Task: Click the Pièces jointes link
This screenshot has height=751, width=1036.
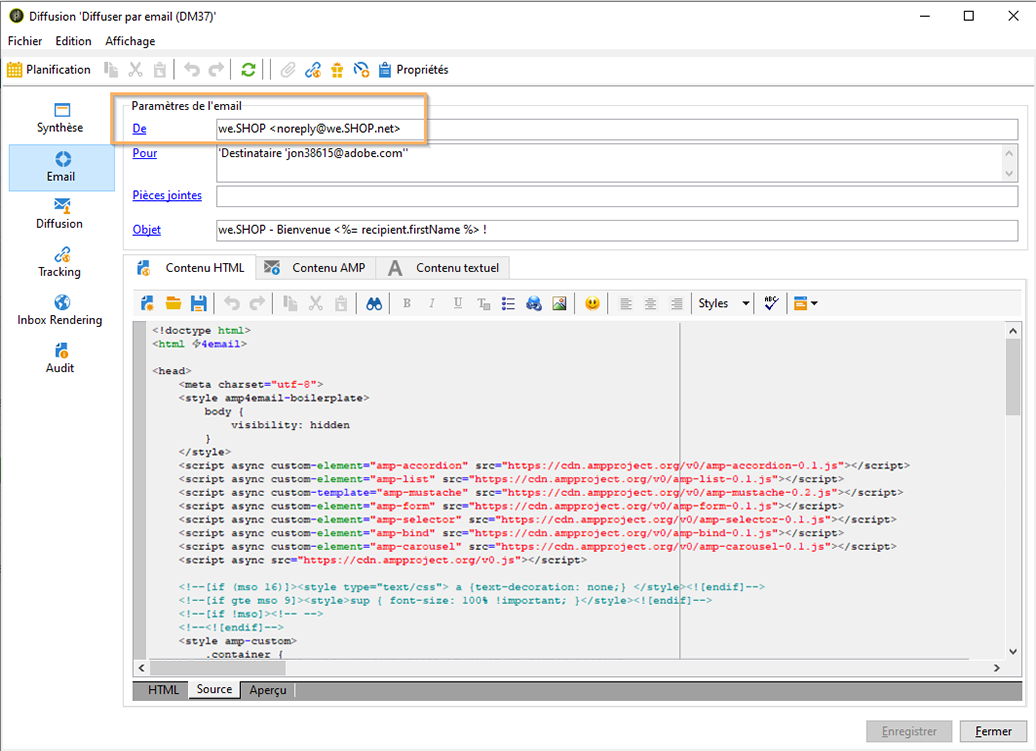Action: (x=167, y=195)
